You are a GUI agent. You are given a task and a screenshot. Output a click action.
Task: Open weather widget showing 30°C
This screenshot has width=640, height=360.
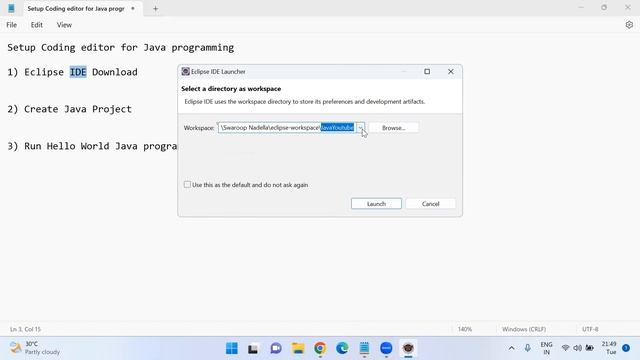click(x=35, y=348)
